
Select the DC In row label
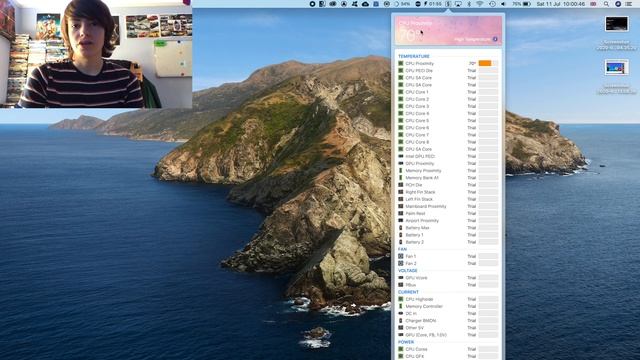point(411,313)
